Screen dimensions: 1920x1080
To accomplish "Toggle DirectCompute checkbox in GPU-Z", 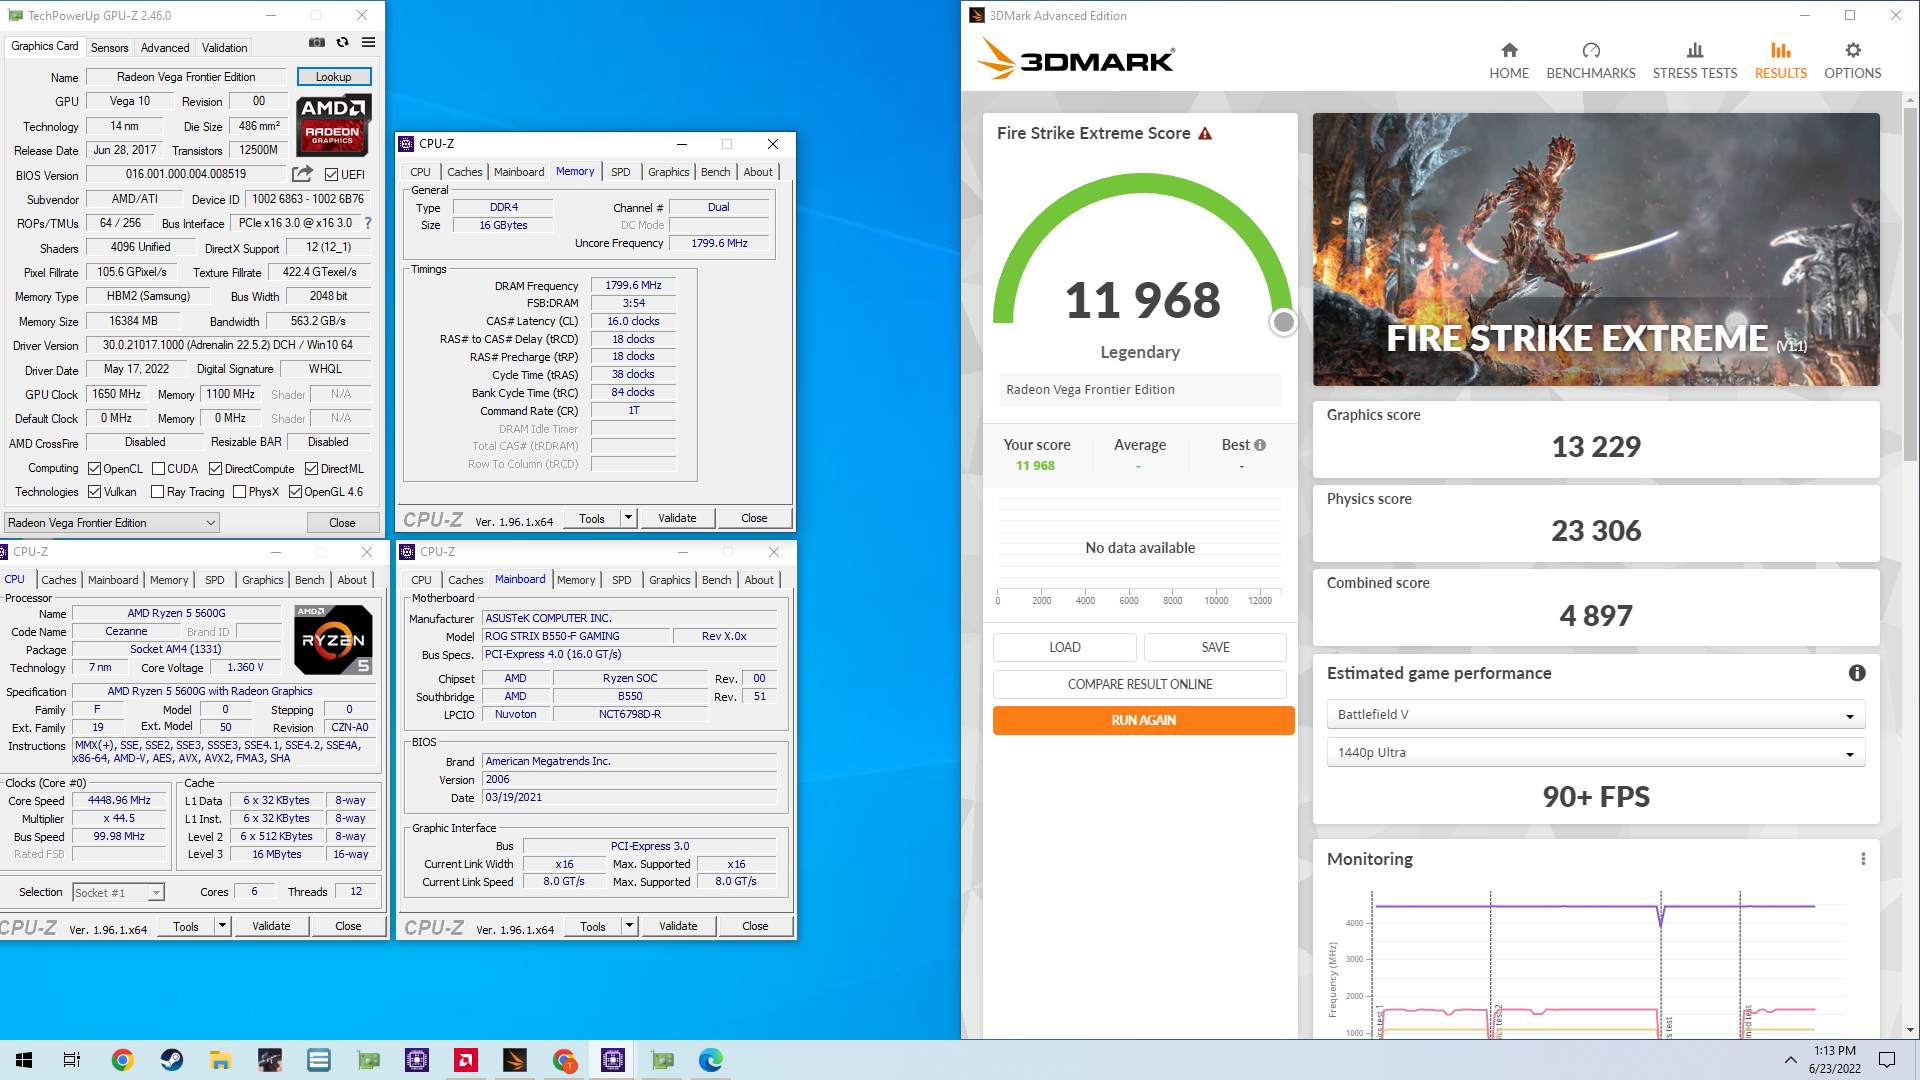I will pyautogui.click(x=215, y=469).
